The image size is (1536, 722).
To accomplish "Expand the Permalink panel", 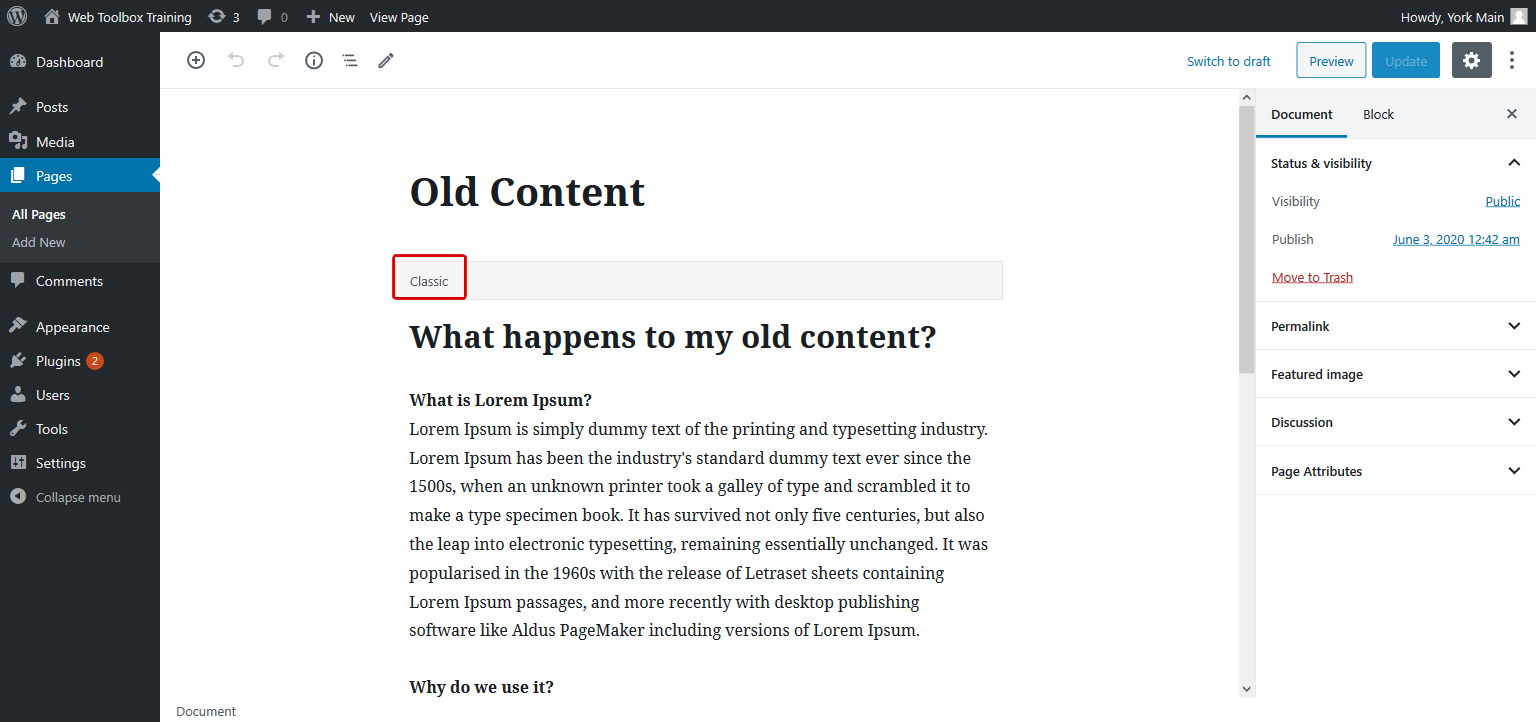I will [1396, 326].
